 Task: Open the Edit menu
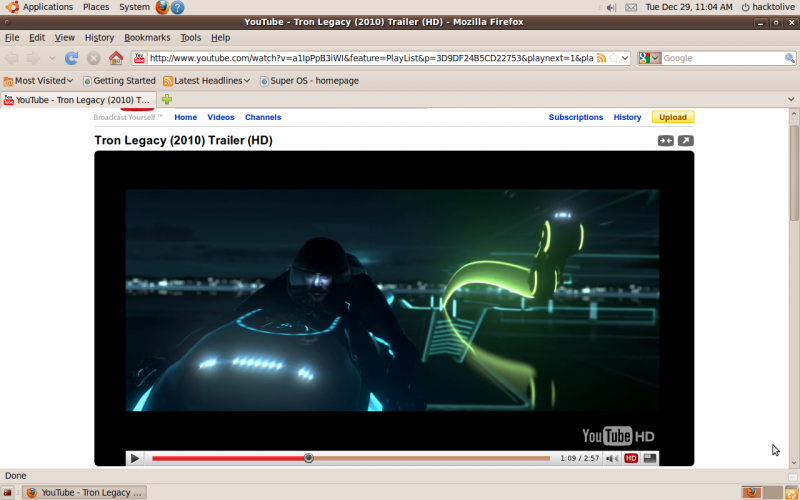[37, 38]
